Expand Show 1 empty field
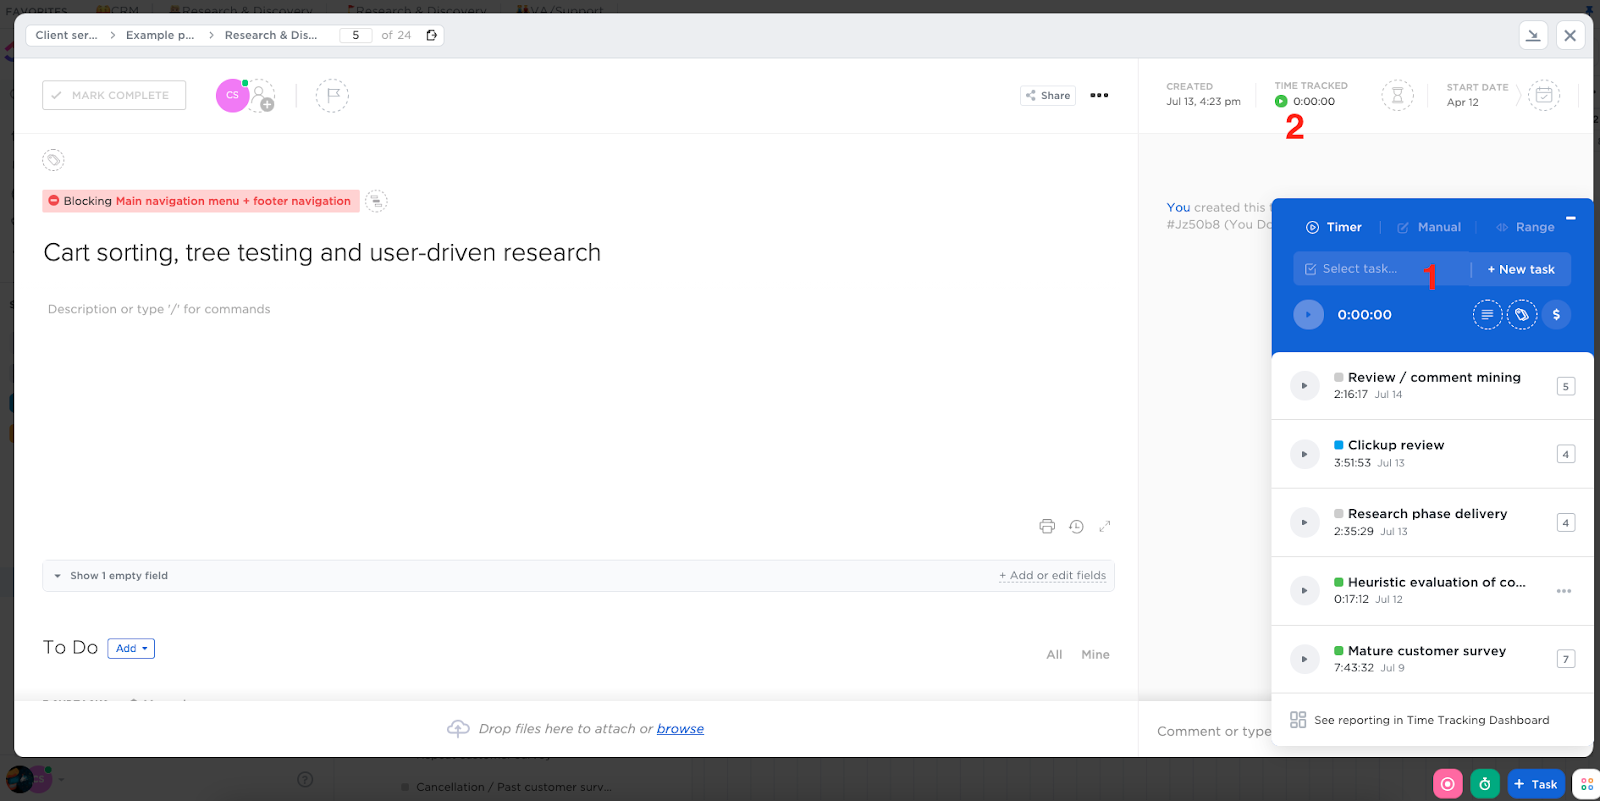This screenshot has height=801, width=1600. click(111, 576)
